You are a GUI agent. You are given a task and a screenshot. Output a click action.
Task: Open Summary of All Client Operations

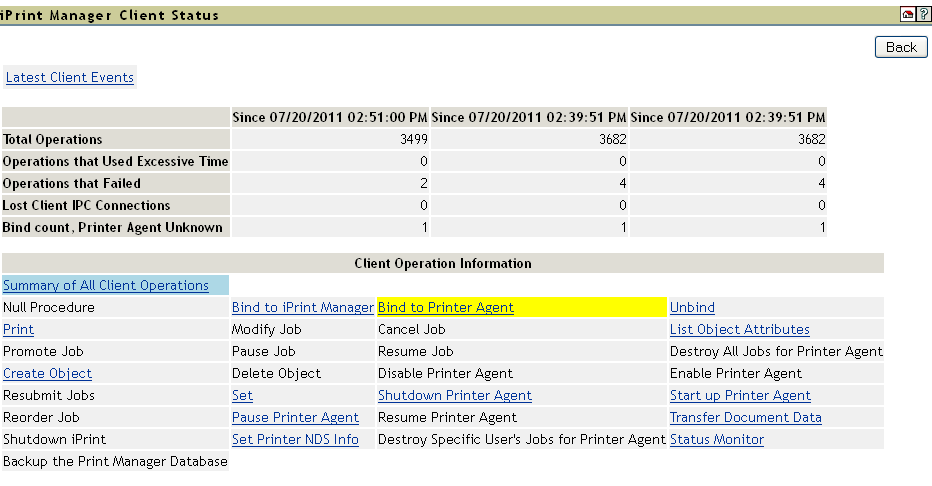click(106, 285)
